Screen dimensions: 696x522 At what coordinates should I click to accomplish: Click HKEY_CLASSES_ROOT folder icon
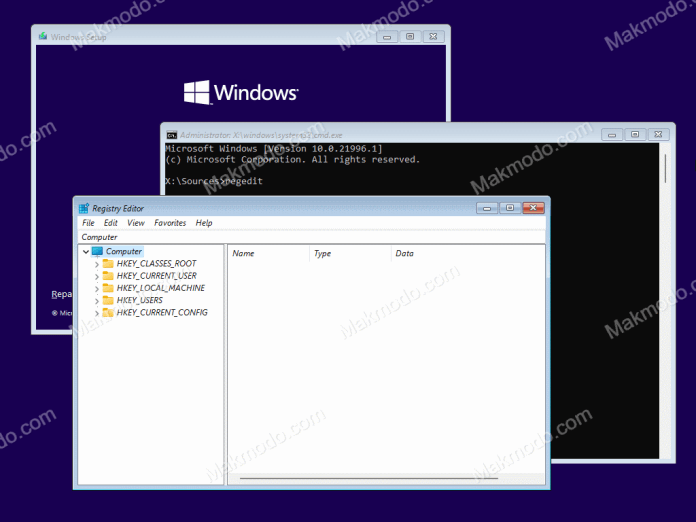coord(108,264)
